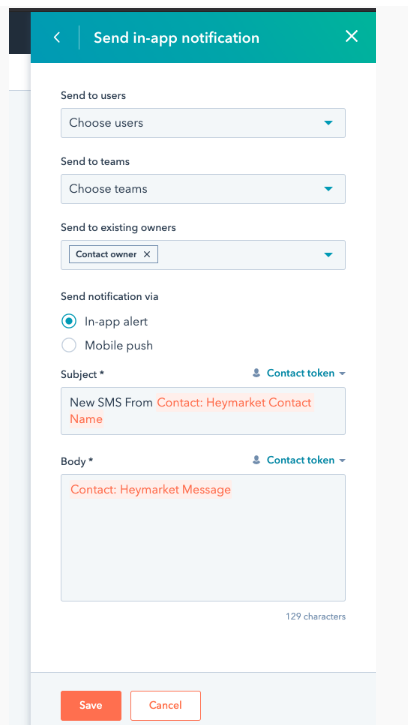Open the Choose teams dropdown
This screenshot has height=725, width=408.
[x=203, y=189]
